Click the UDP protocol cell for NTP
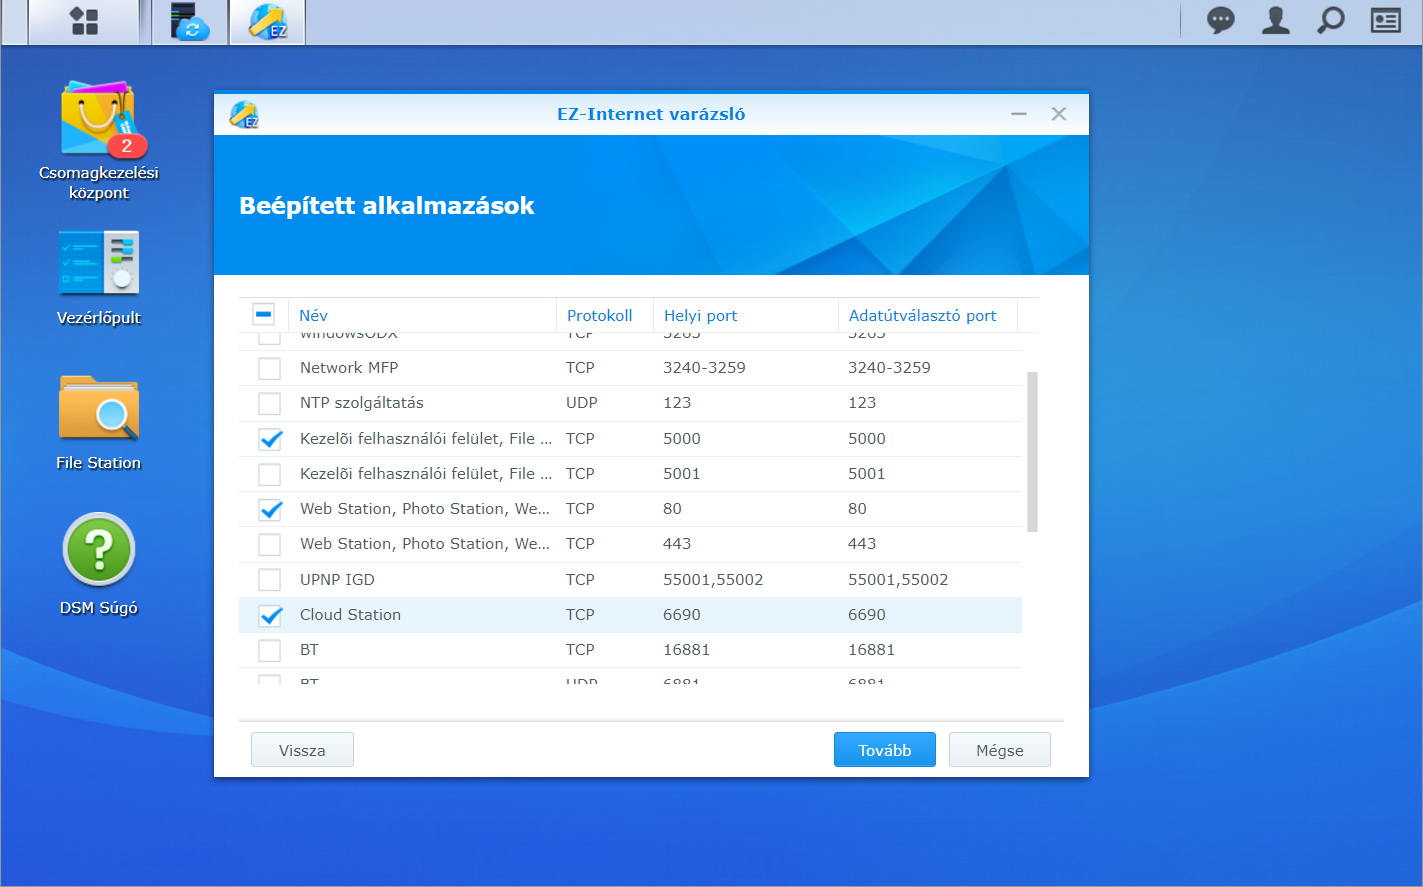The image size is (1423, 887). coord(581,403)
